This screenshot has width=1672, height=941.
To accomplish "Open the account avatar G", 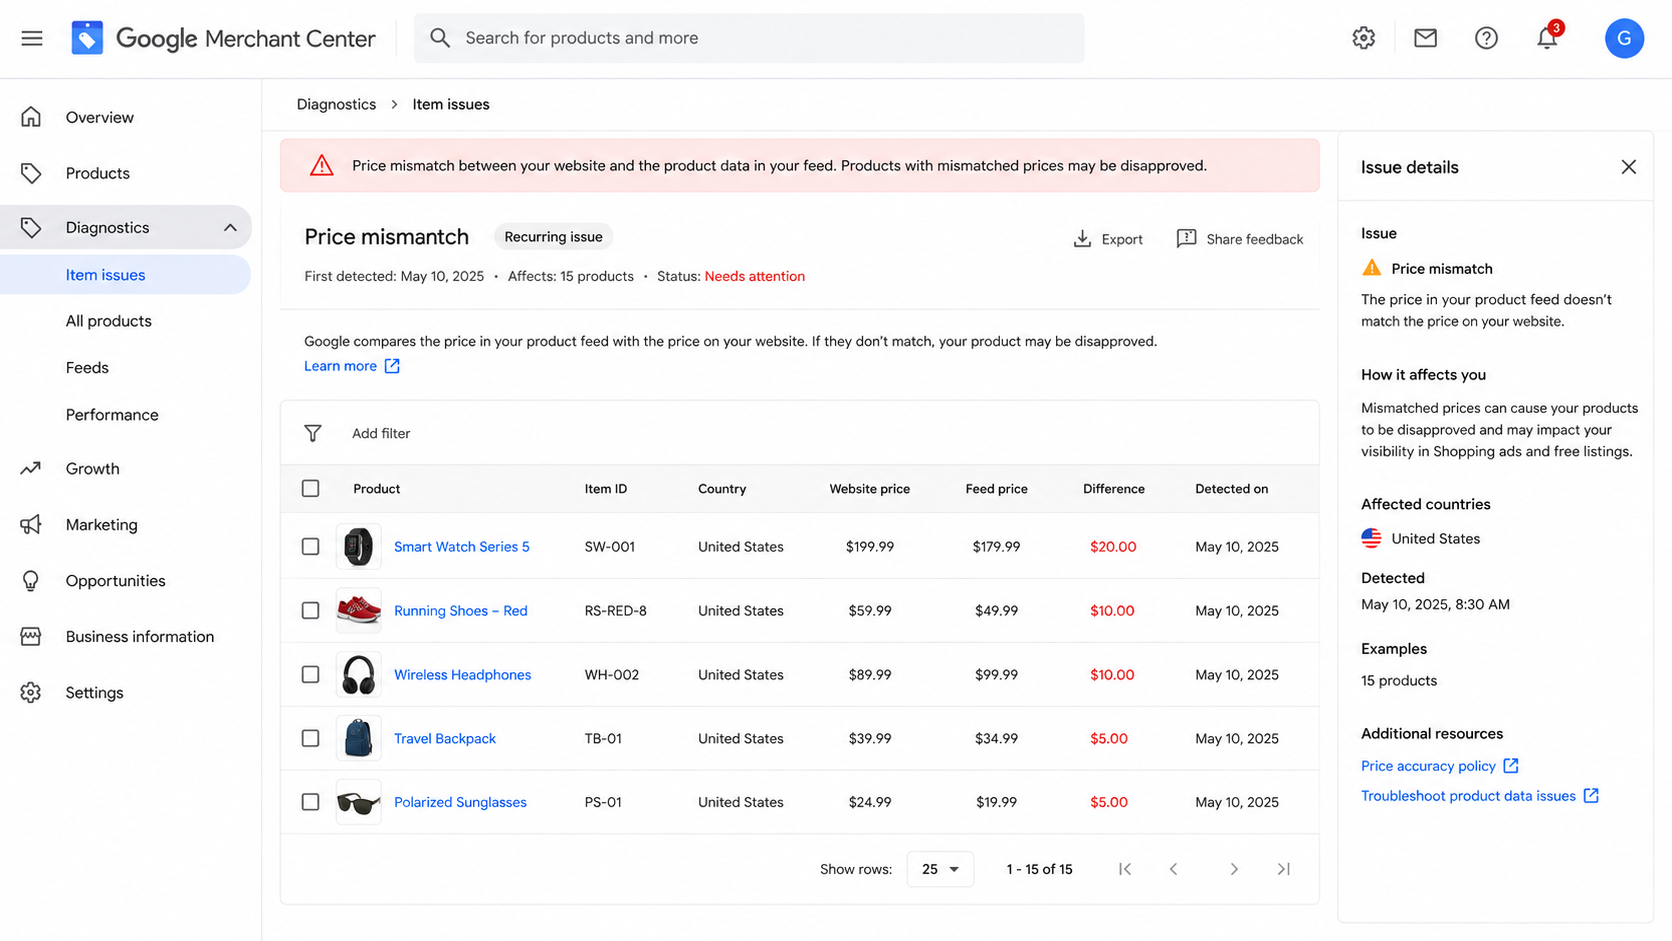I will click(1624, 38).
